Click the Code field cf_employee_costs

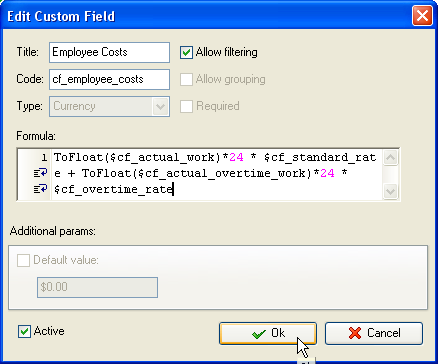click(x=109, y=79)
